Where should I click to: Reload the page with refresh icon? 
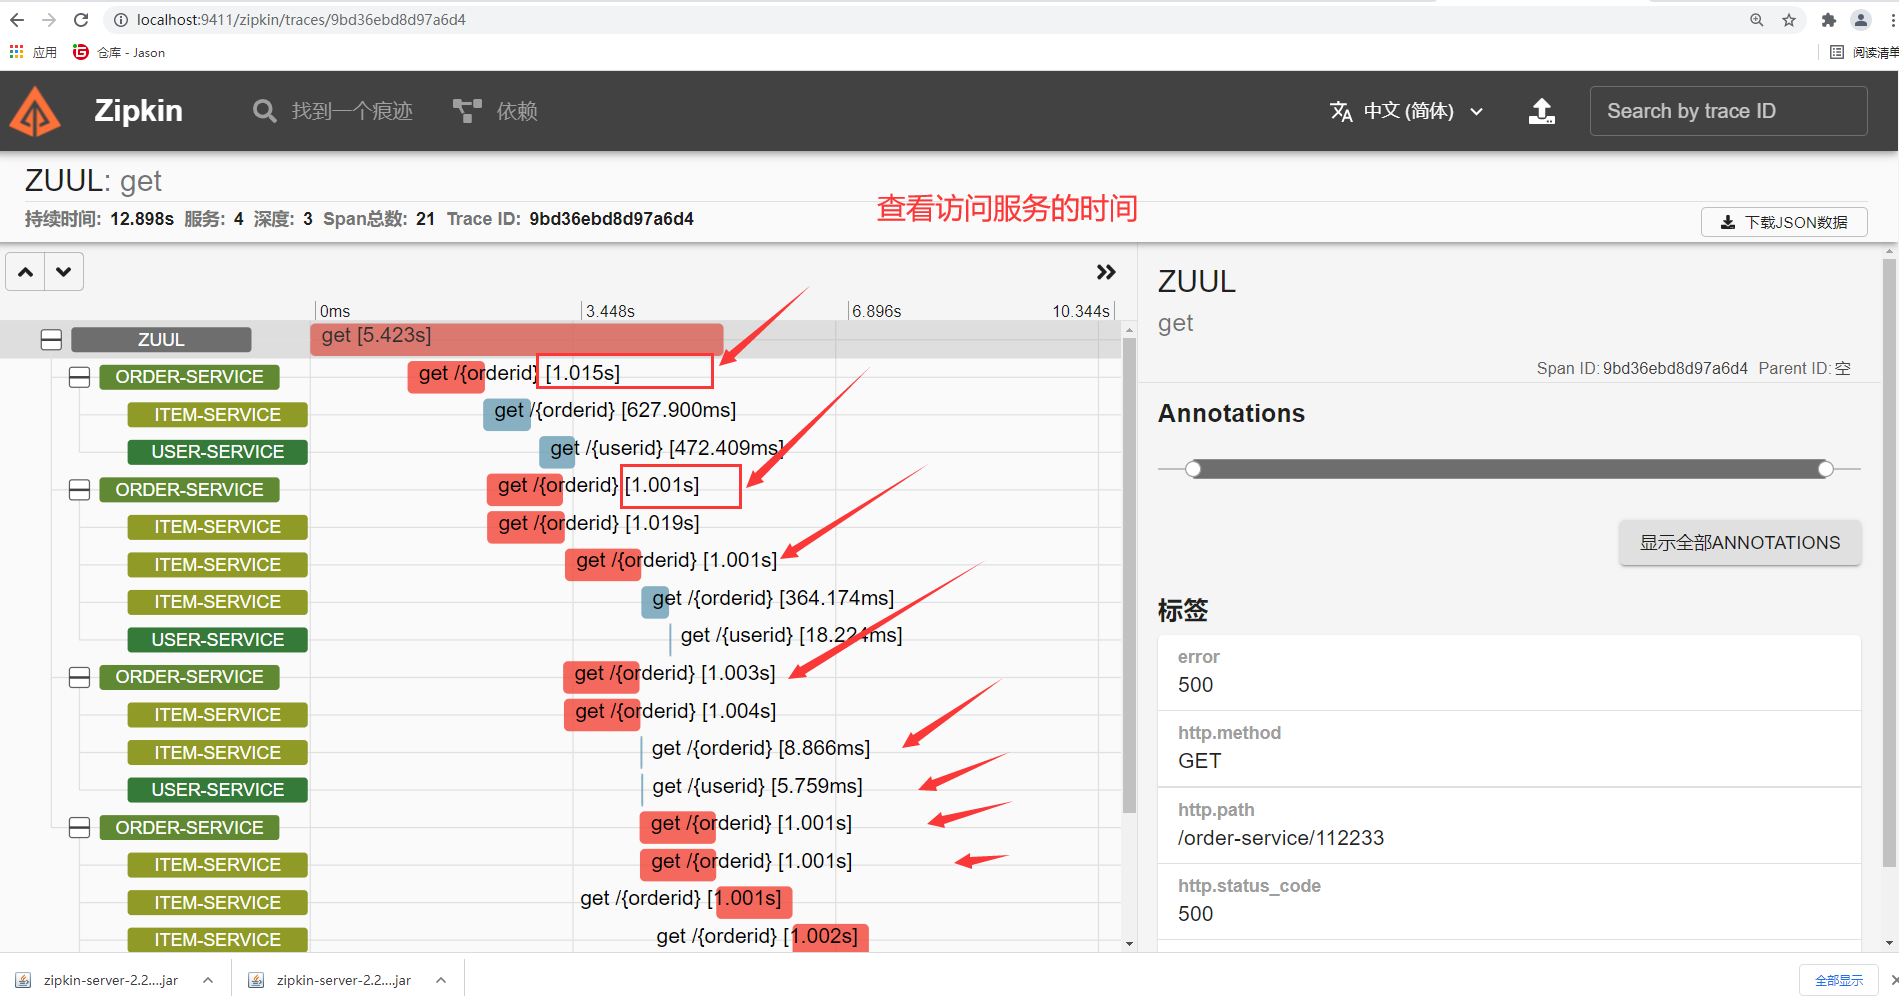tap(82, 20)
